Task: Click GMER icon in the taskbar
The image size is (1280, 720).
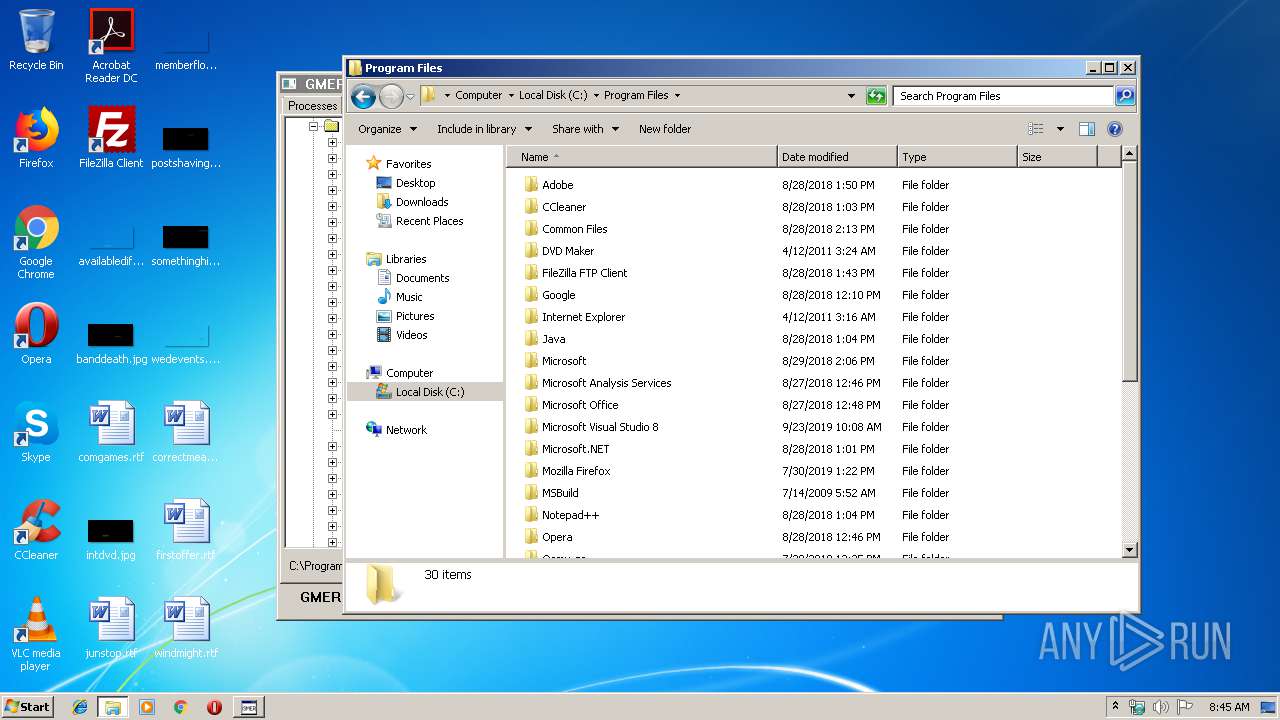Action: tap(249, 707)
